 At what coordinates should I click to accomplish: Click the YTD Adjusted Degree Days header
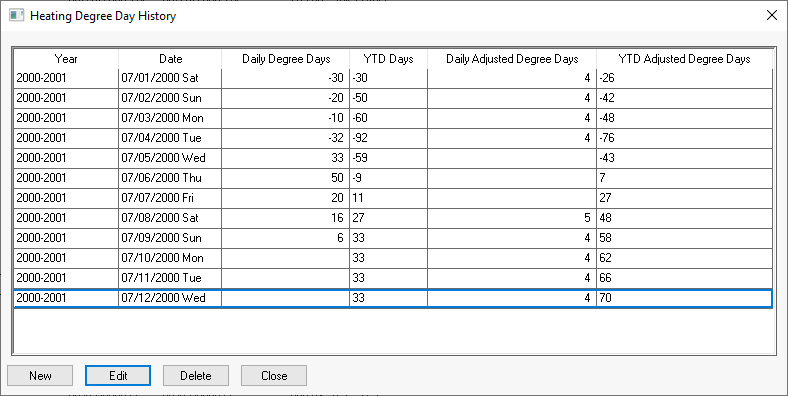(684, 59)
